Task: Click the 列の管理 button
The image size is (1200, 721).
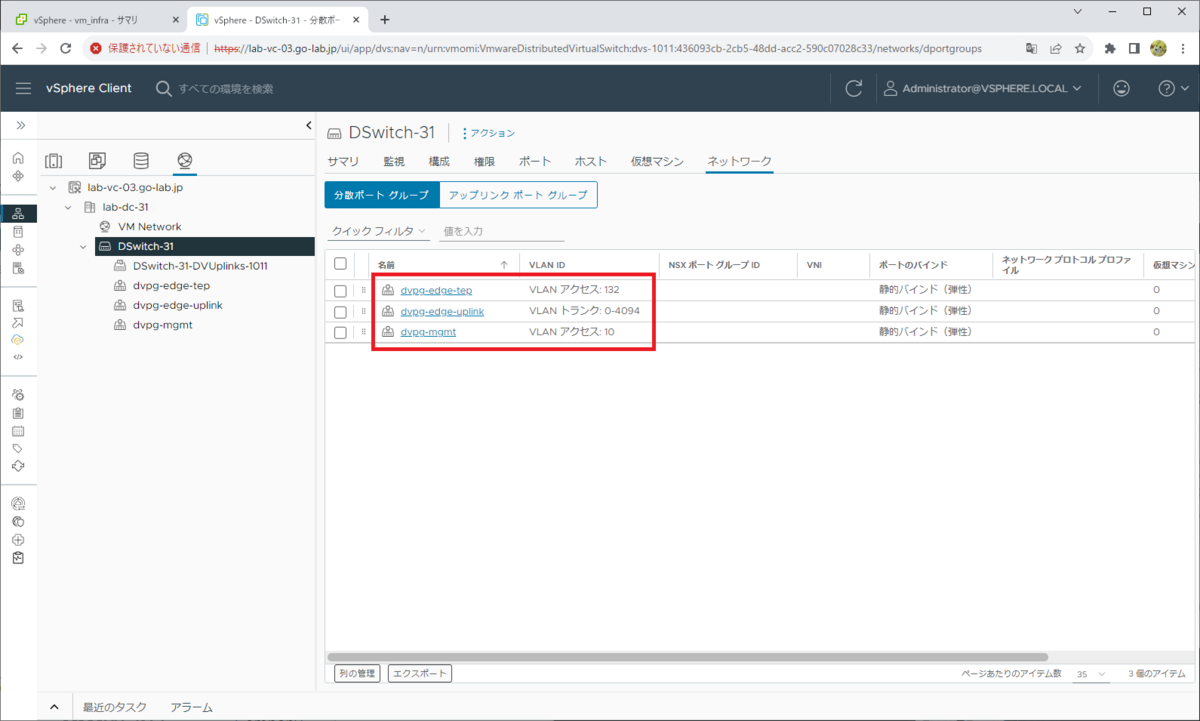Action: pos(357,674)
